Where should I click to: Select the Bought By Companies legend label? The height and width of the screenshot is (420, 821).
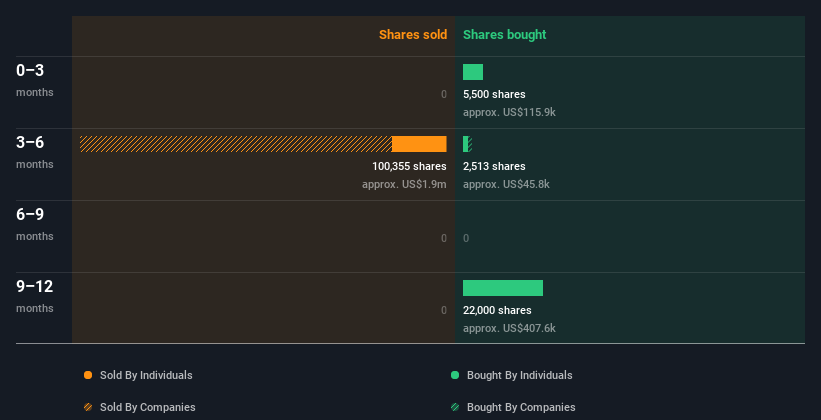click(x=521, y=407)
